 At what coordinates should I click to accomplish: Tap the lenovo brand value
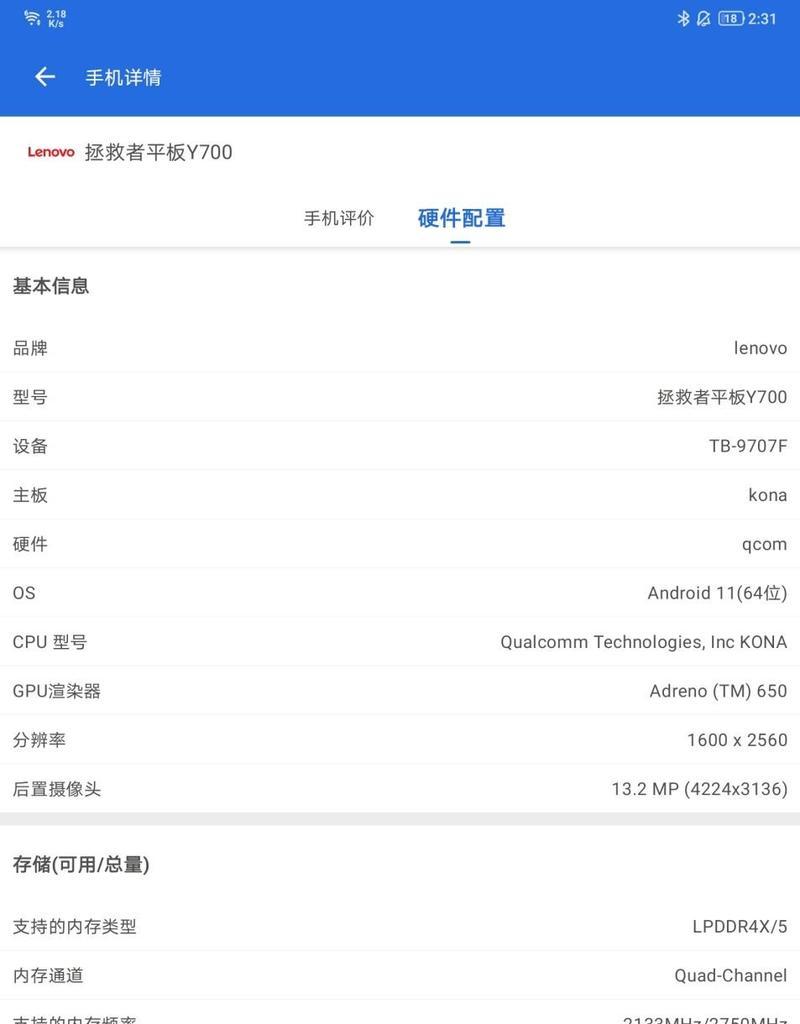pos(760,348)
